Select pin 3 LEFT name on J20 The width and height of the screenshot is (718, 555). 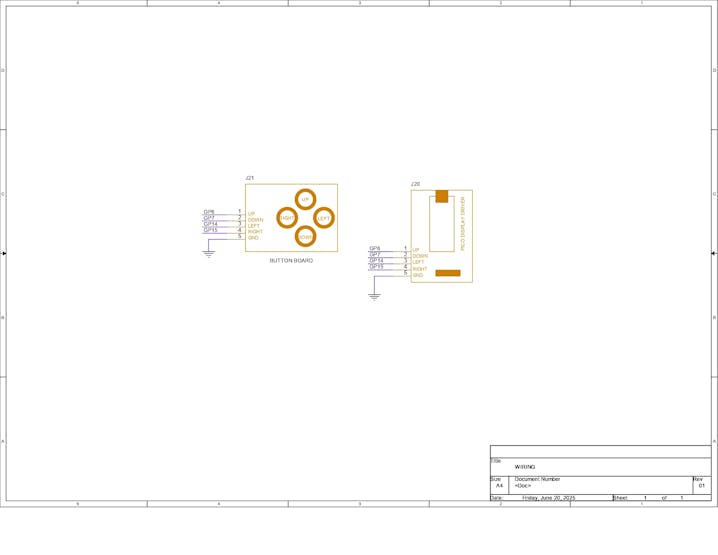[x=419, y=262]
